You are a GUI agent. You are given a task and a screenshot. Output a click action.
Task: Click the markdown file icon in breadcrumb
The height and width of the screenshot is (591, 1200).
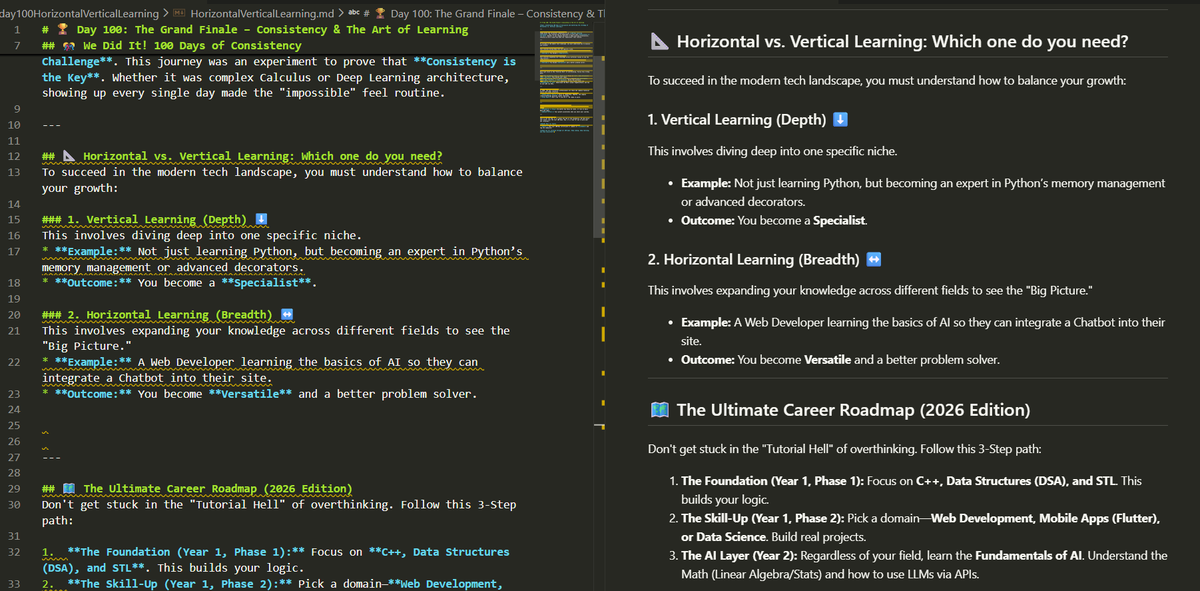tap(179, 14)
